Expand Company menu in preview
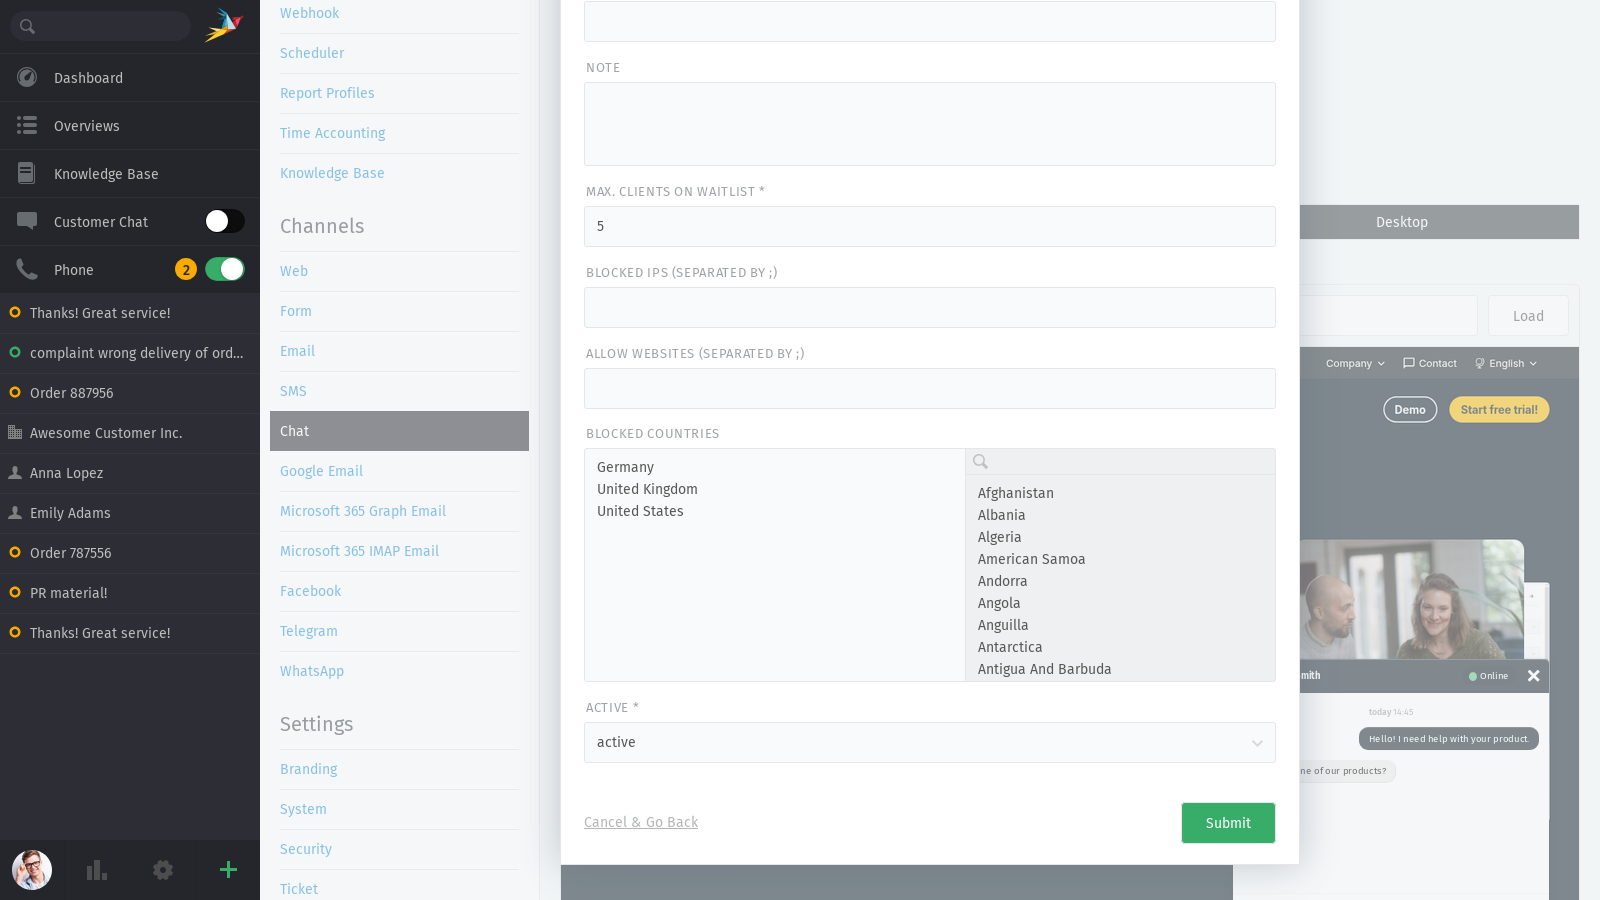 click(1355, 363)
